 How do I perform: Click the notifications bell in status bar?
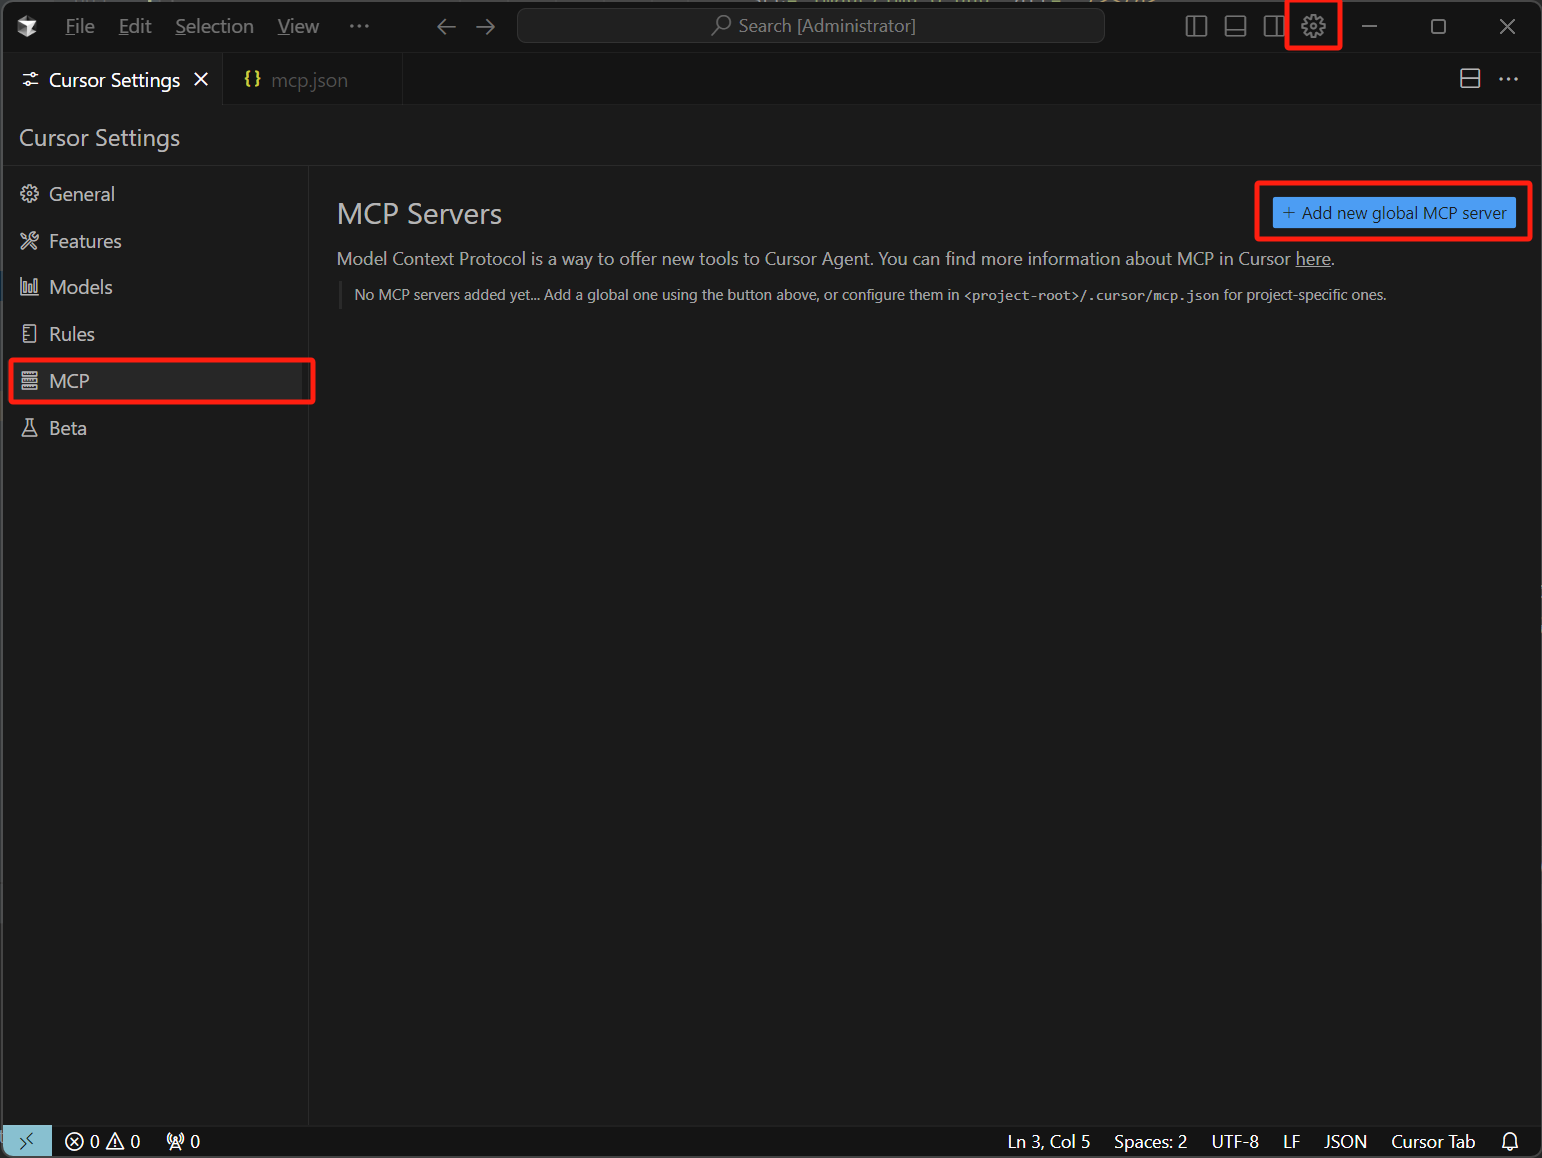(x=1510, y=1141)
